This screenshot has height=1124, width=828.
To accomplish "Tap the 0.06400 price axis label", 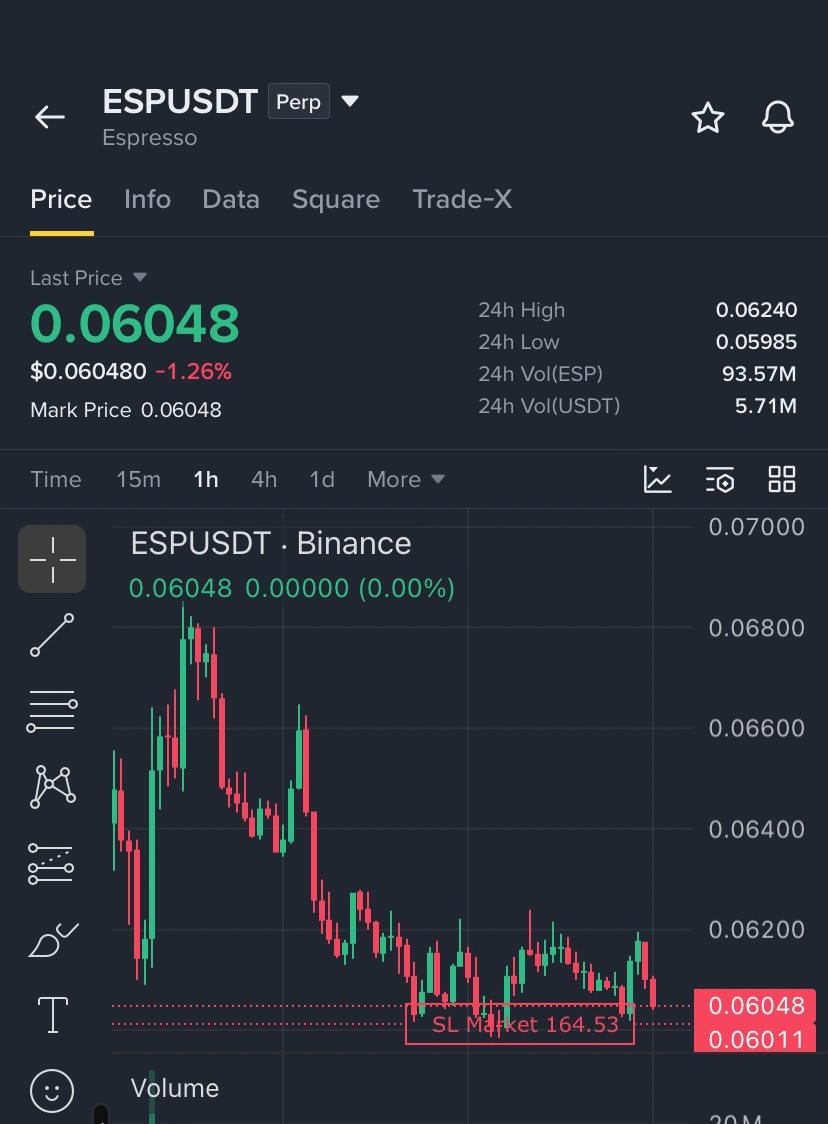I will pyautogui.click(x=756, y=829).
